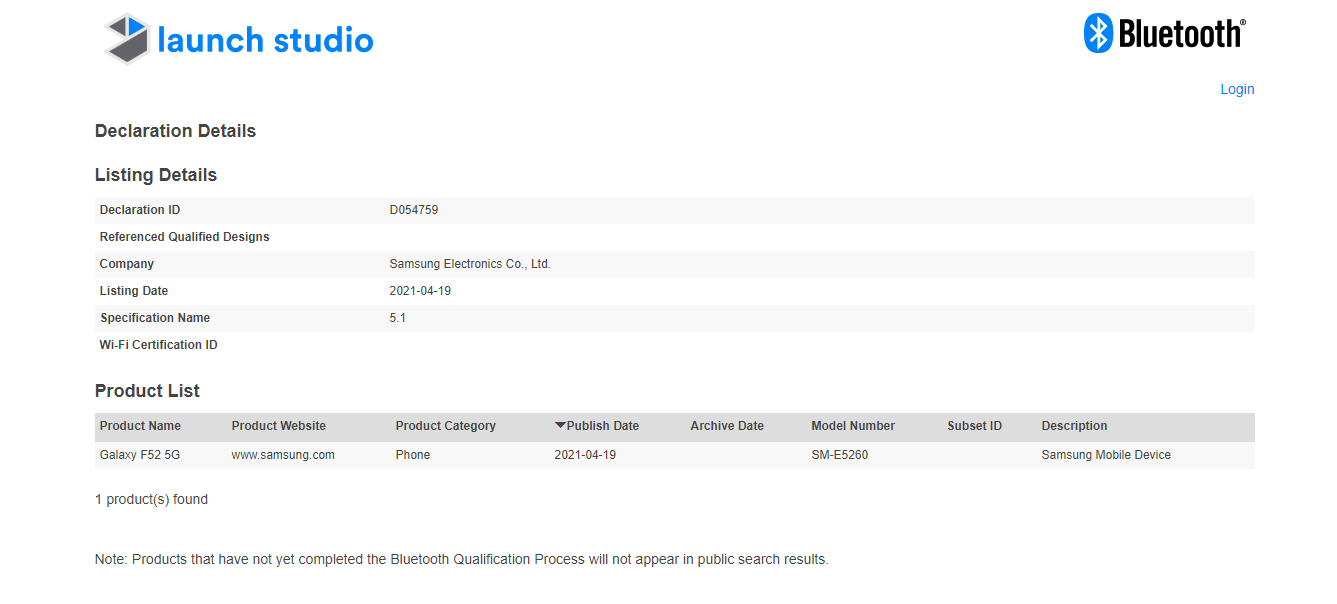
Task: Select Specification Name value 5.1
Action: [x=398, y=318]
